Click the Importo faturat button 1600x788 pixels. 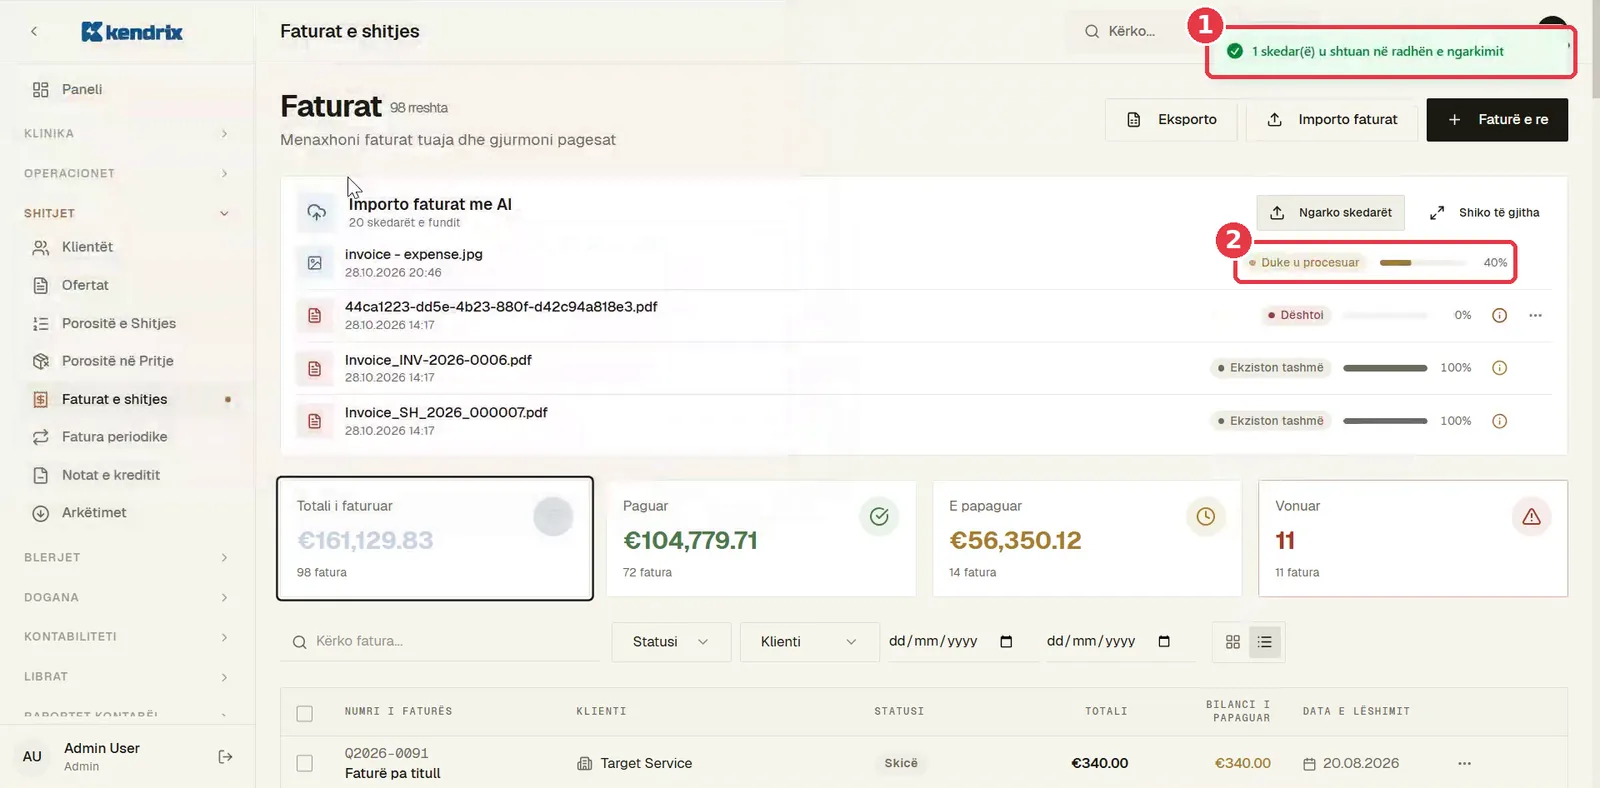coord(1332,120)
